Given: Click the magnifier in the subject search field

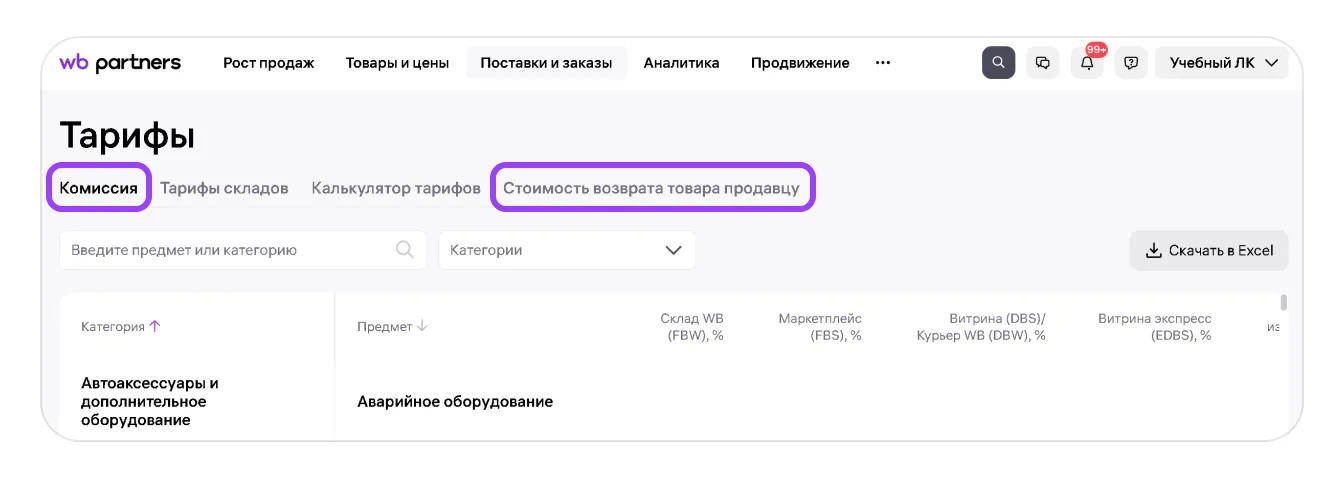Looking at the screenshot, I should 405,250.
